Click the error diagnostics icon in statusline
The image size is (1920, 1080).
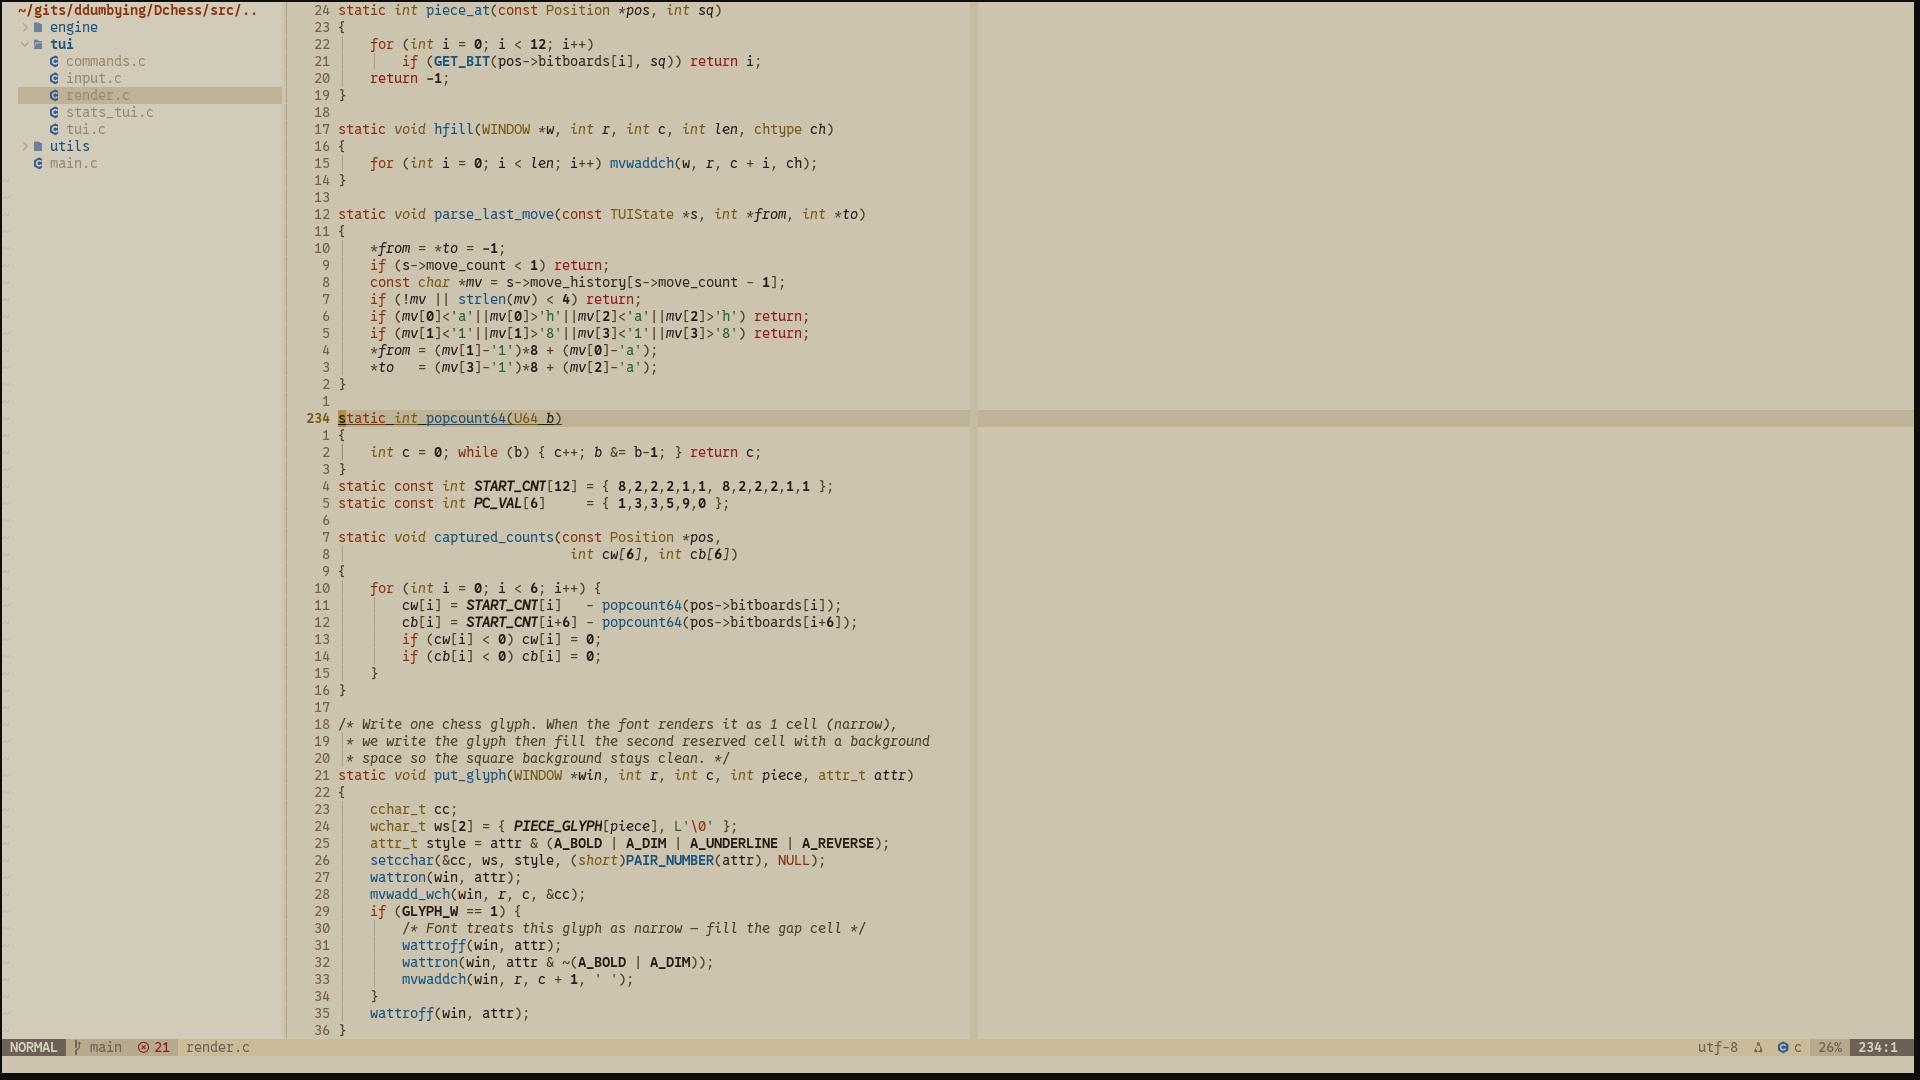143,1047
